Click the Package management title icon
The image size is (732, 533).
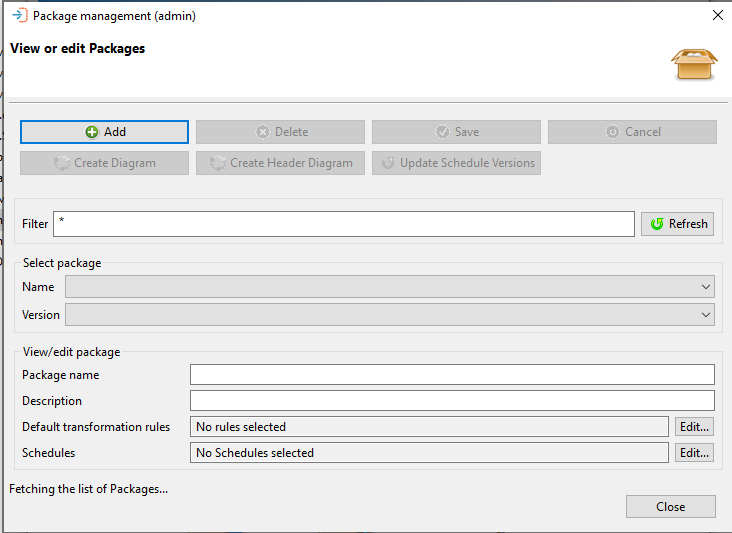click(20, 15)
